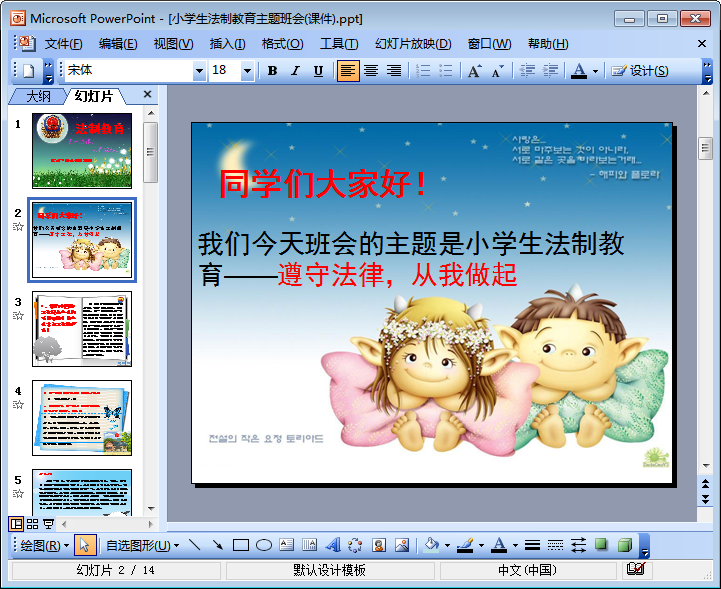Toggle Italic formatting
The height and width of the screenshot is (589, 721).
(295, 71)
